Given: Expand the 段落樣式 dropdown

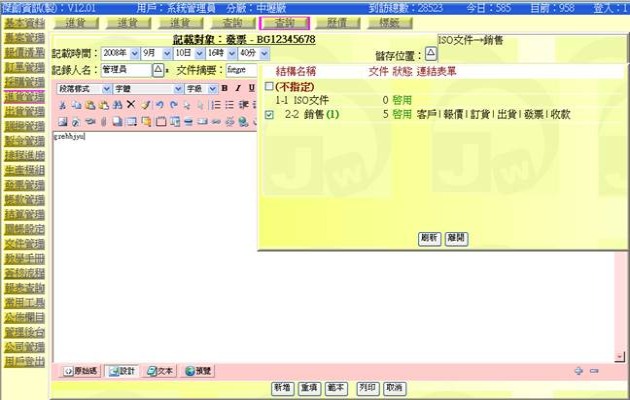Looking at the screenshot, I should (82, 89).
